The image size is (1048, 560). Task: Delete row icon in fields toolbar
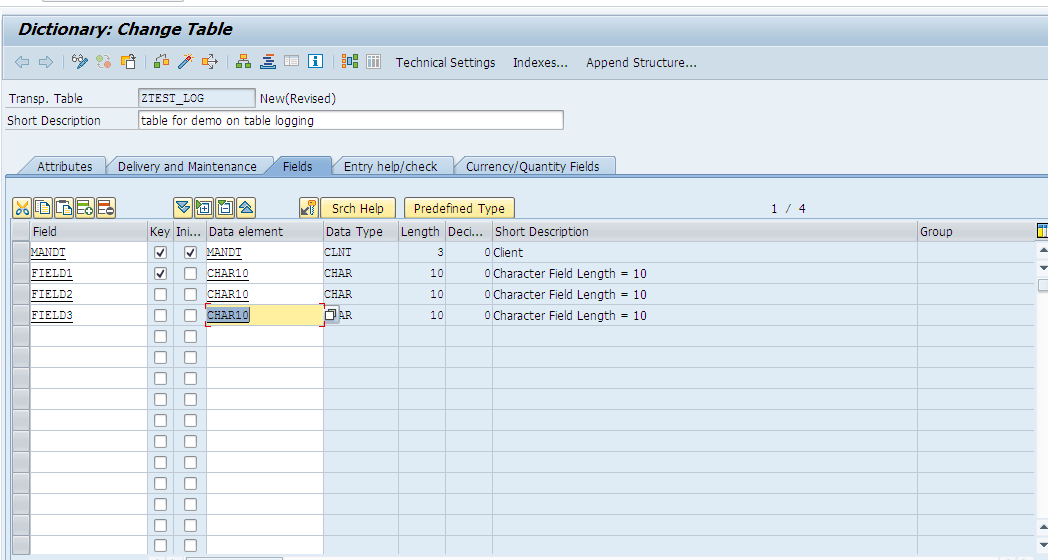[106, 208]
